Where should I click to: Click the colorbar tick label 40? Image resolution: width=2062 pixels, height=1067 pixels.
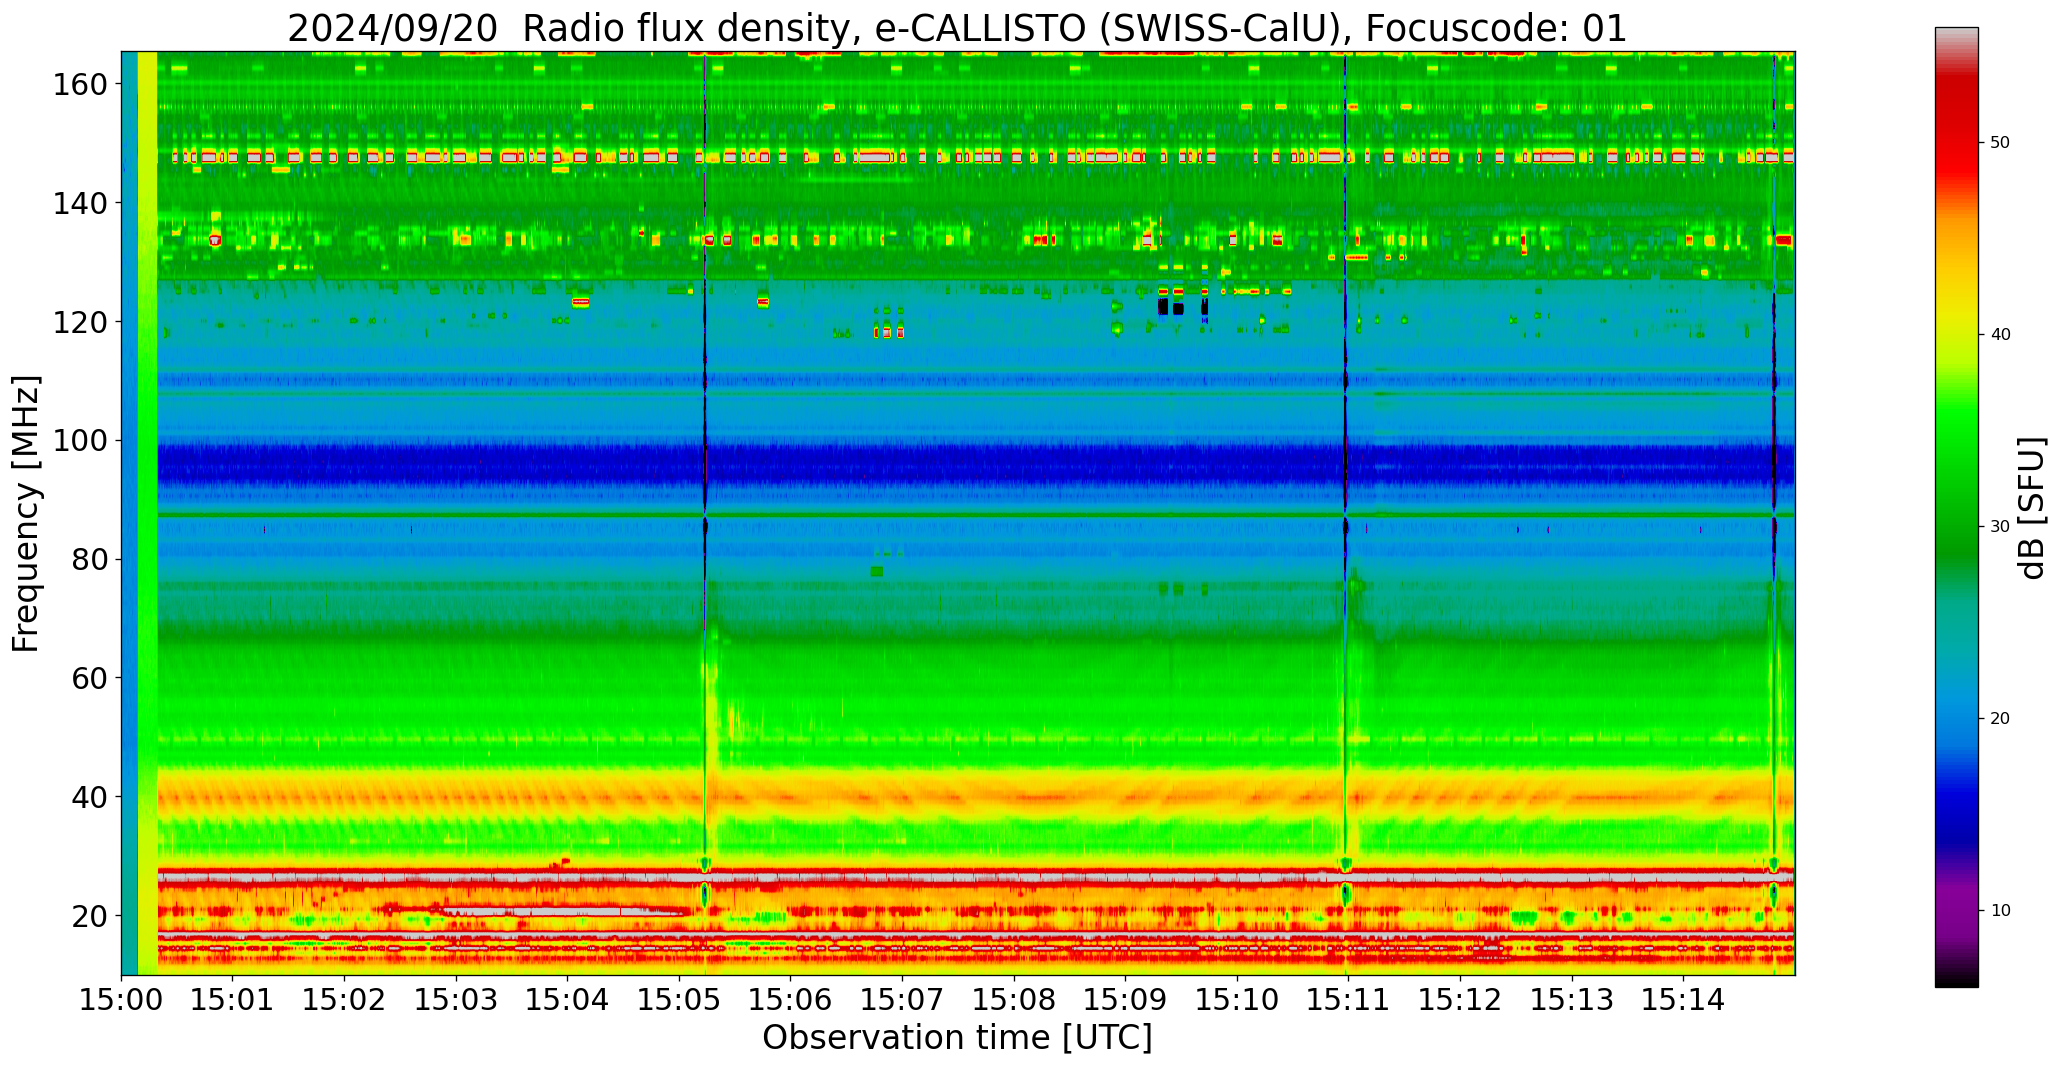click(2000, 335)
